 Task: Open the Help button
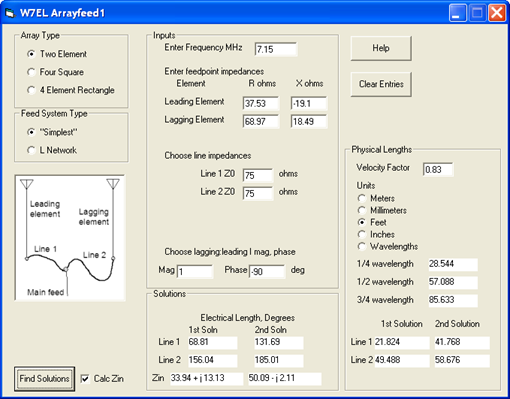pos(381,48)
